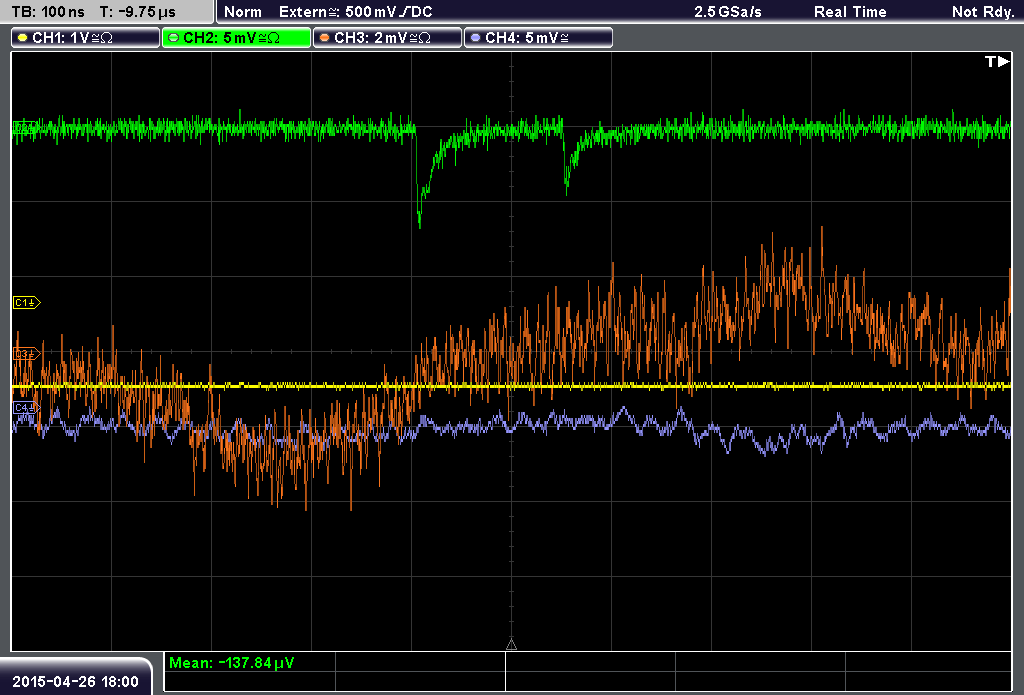Click the yellow dot on CH1 tab

(x=23, y=38)
